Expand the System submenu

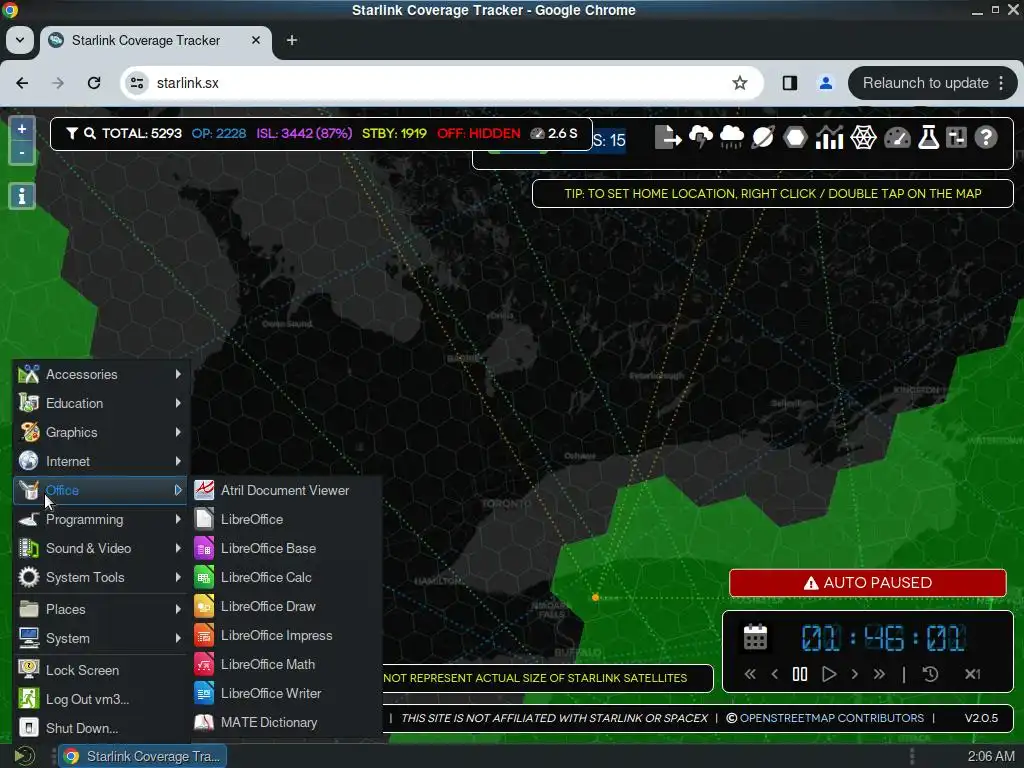101,638
